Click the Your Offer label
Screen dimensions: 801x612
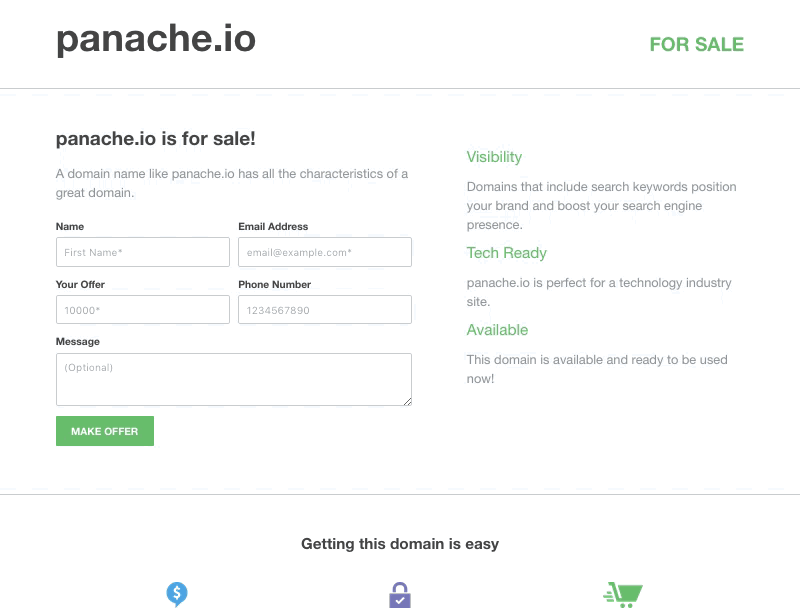[x=80, y=285]
